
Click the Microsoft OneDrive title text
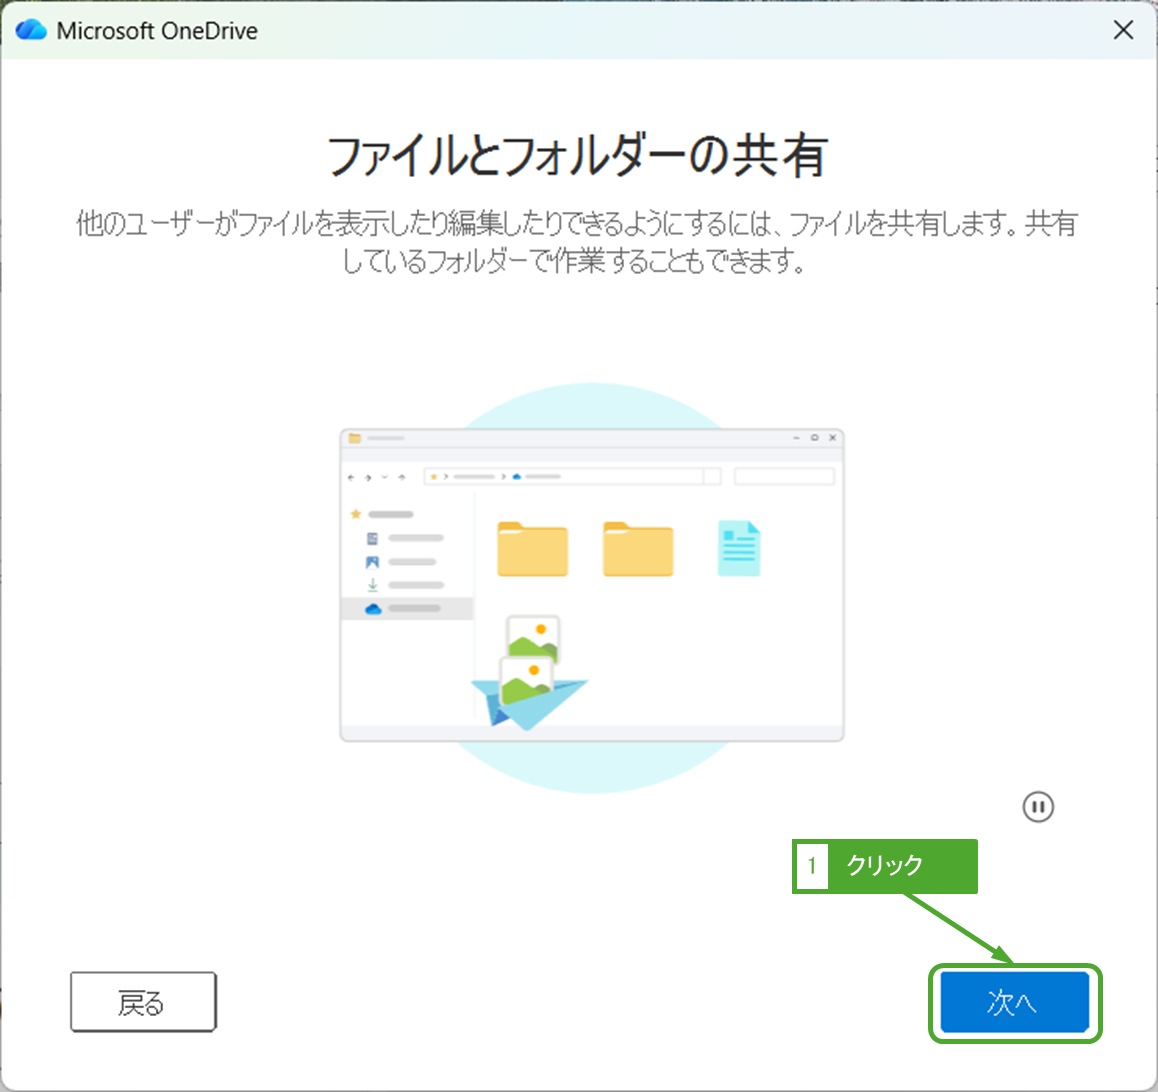[157, 31]
